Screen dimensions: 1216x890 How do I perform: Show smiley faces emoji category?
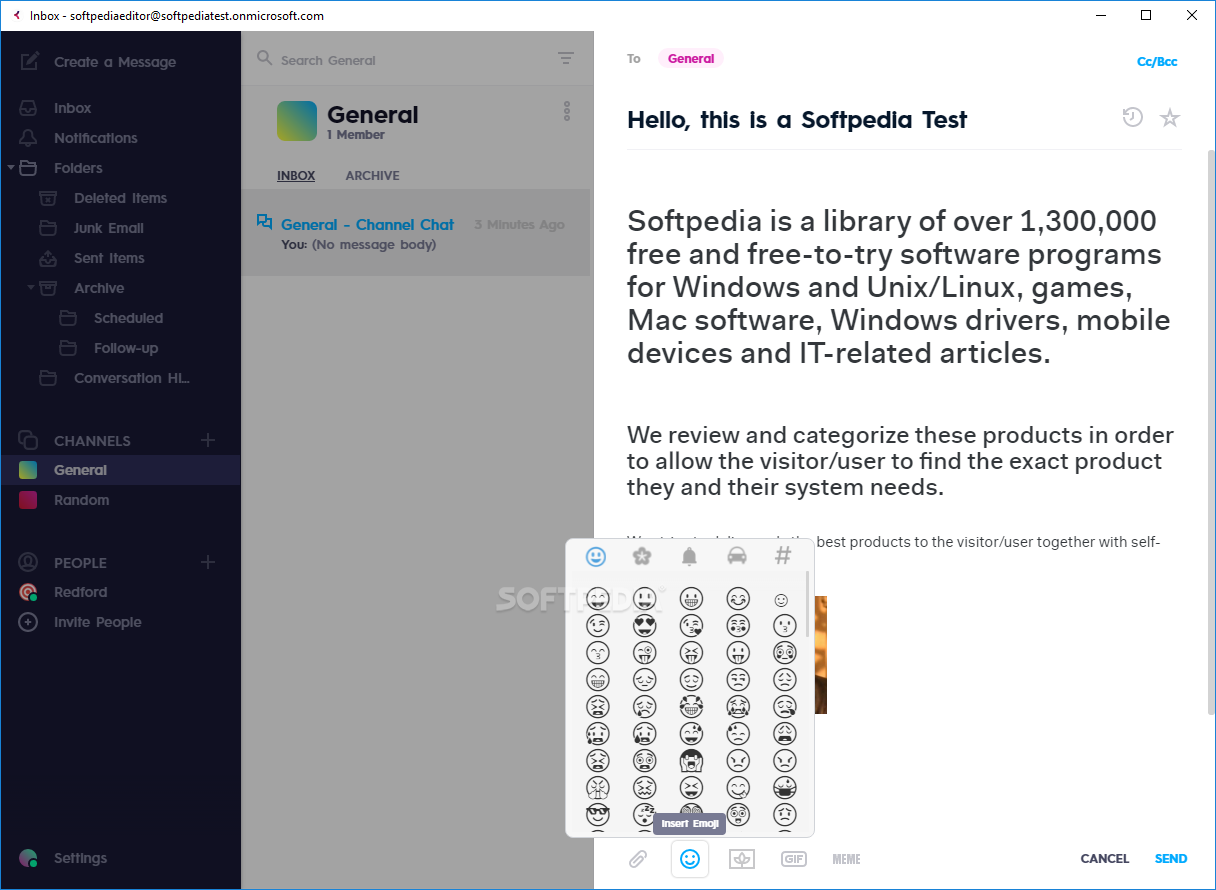pyautogui.click(x=596, y=556)
